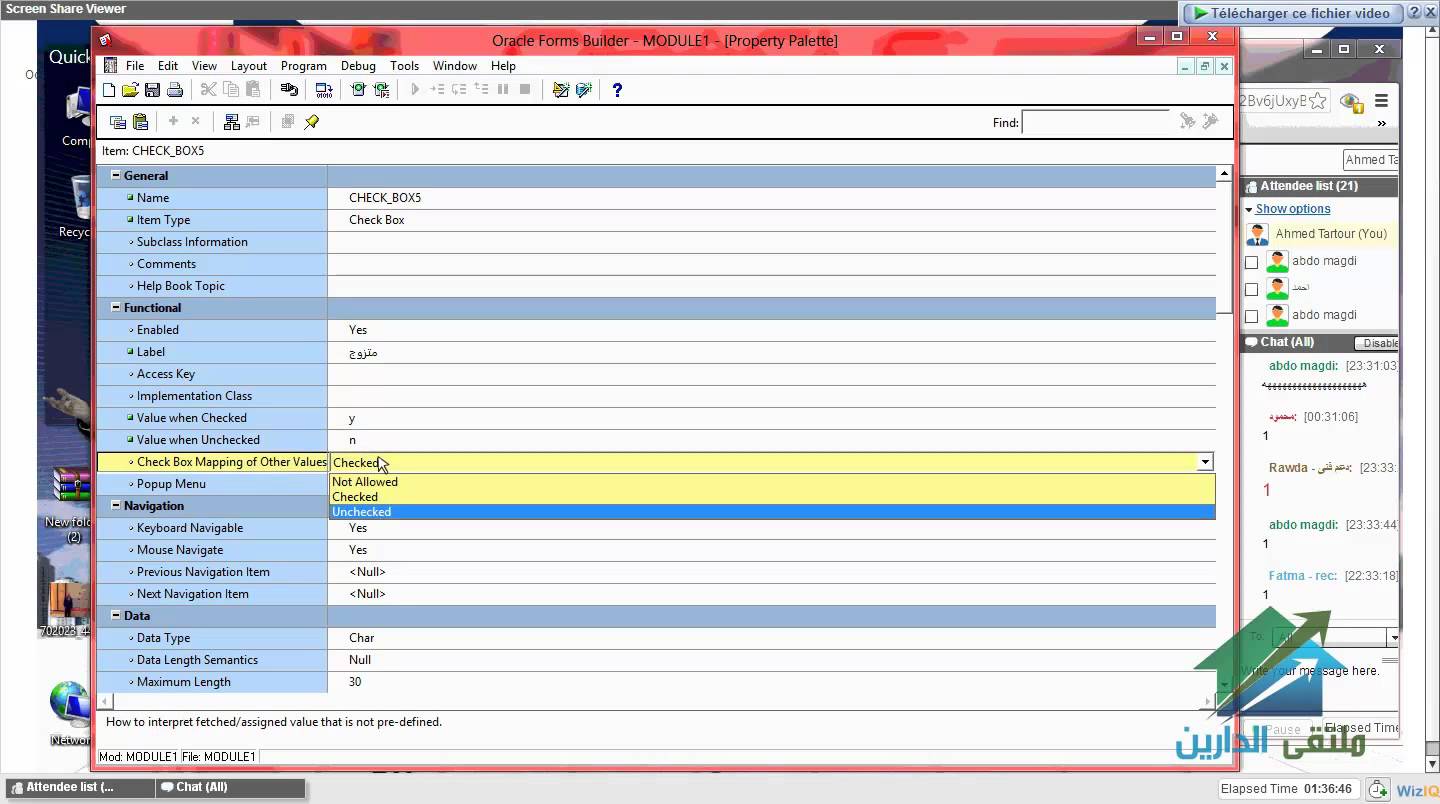Click the Paste clipboard toolbar icon
Image resolution: width=1440 pixels, height=804 pixels.
(253, 90)
